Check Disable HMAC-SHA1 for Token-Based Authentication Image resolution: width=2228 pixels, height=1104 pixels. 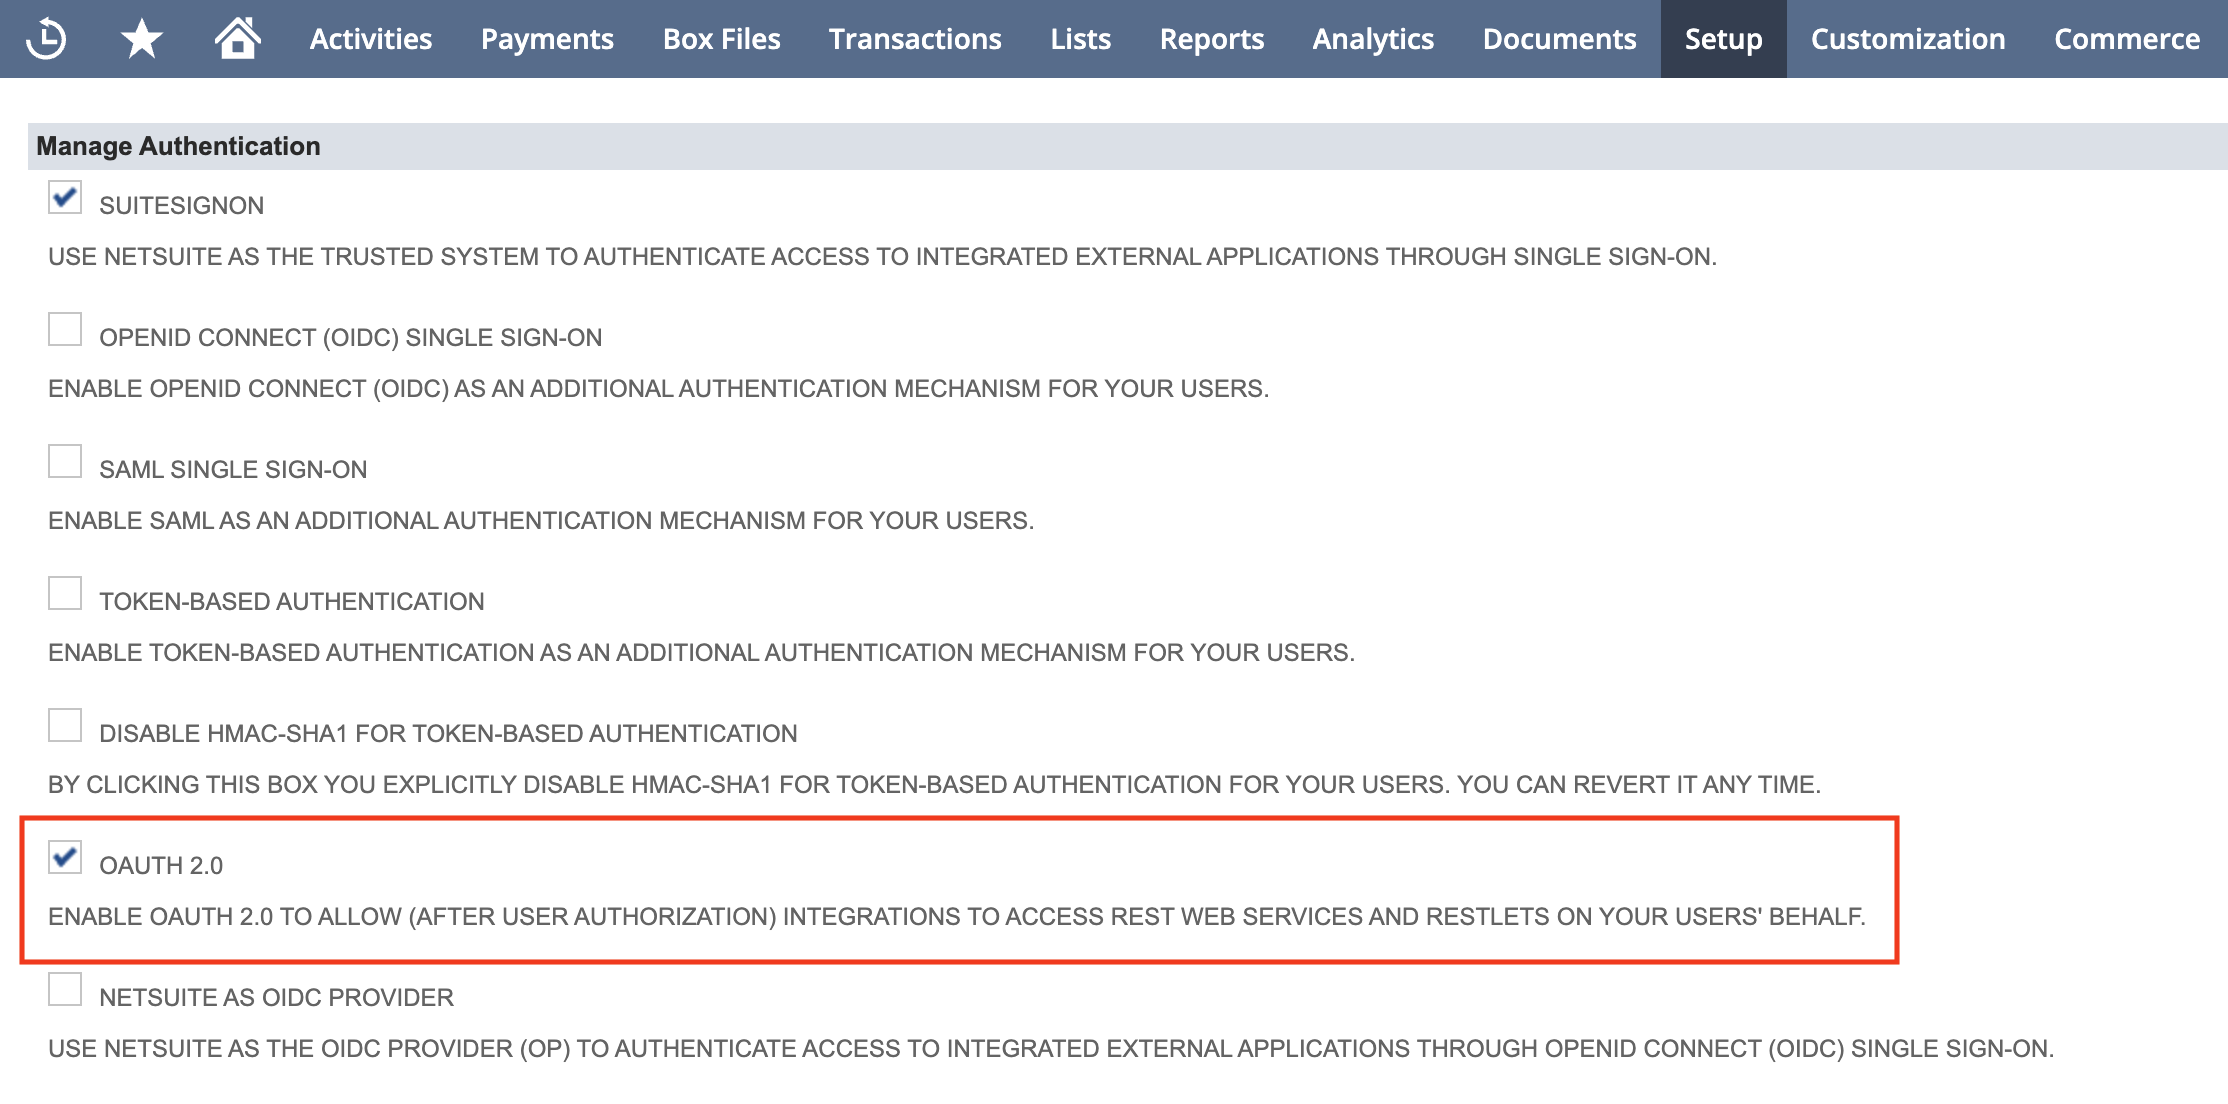tap(65, 725)
